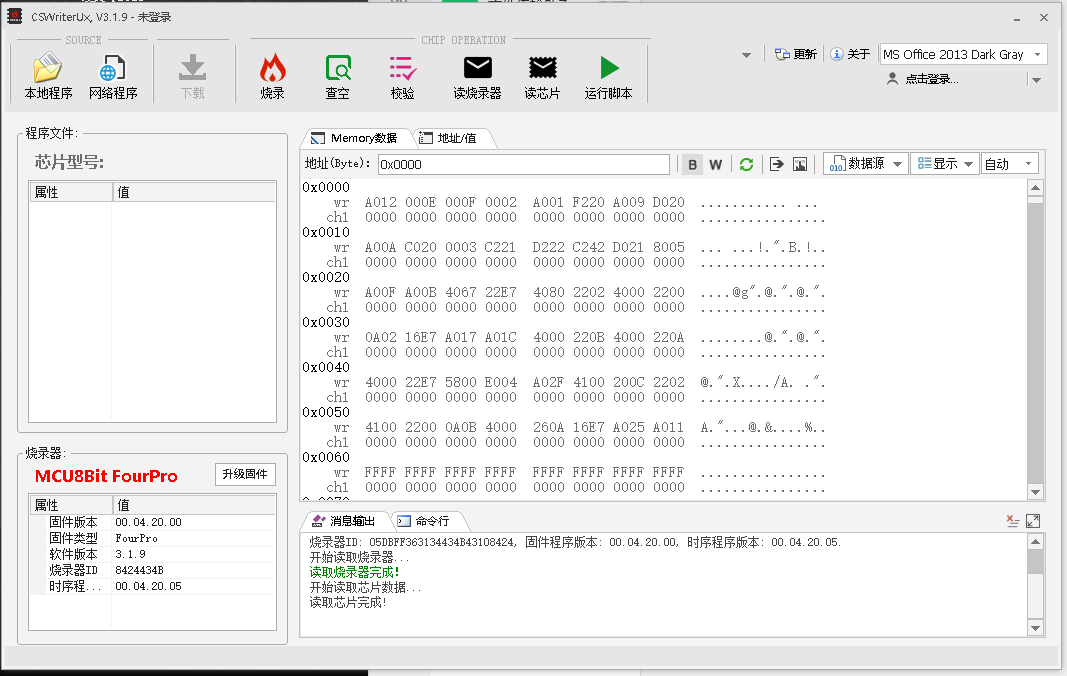This screenshot has width=1067, height=676.
Task: Refresh memory data with the green arrows icon
Action: [746, 164]
